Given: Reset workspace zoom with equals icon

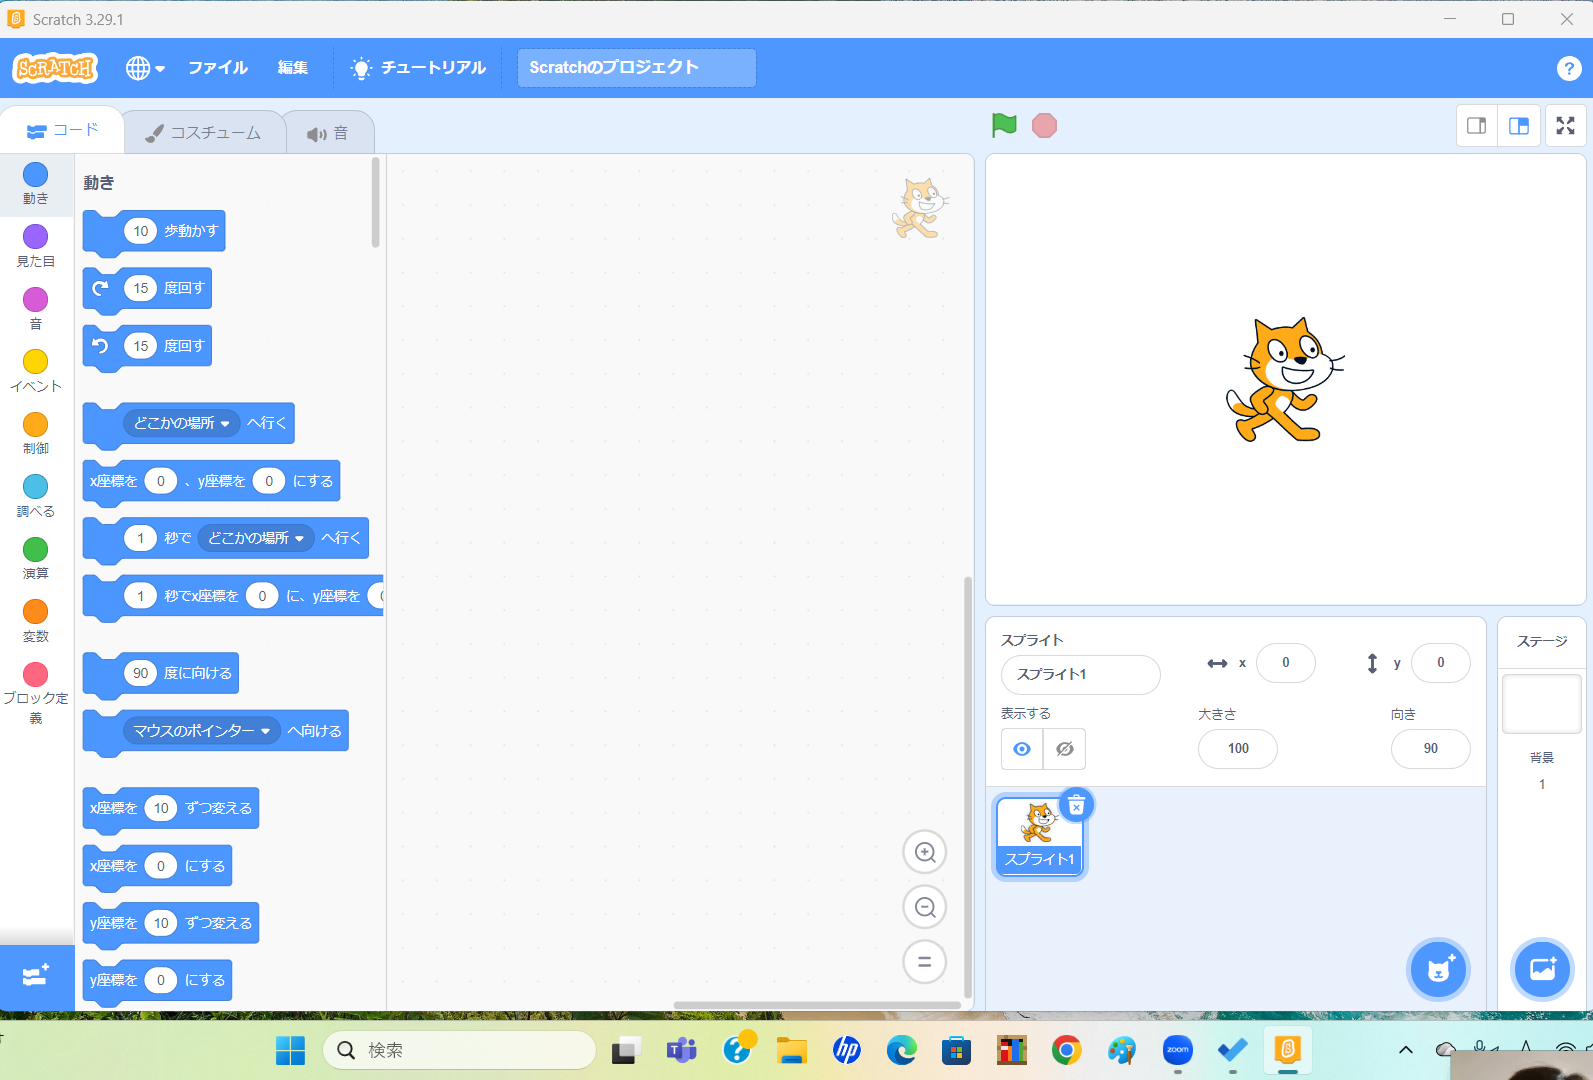Looking at the screenshot, I should (x=925, y=962).
